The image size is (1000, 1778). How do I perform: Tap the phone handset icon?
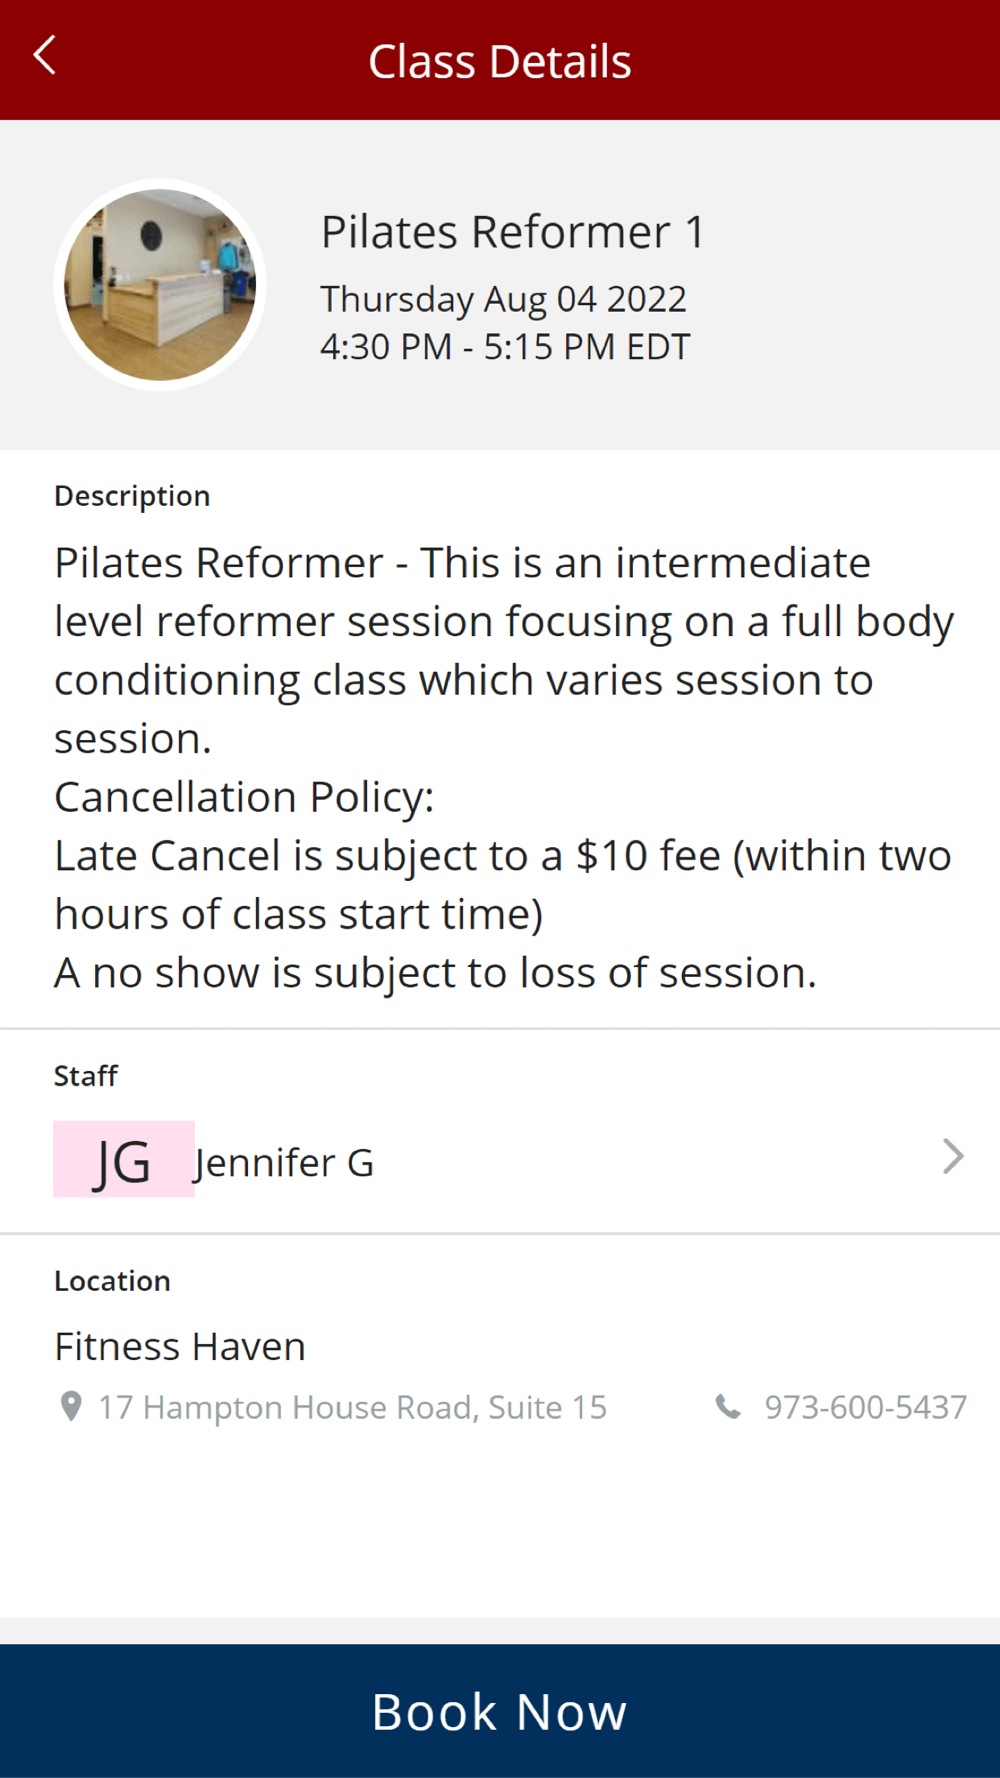tap(728, 1407)
